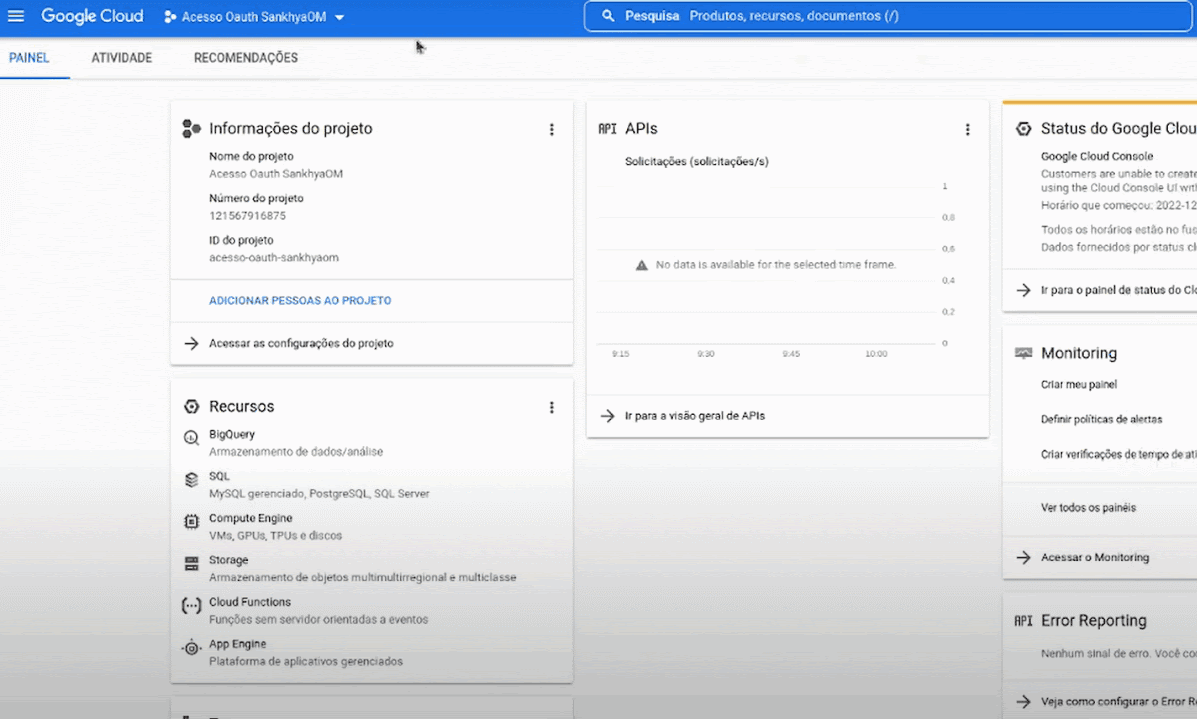1197x719 pixels.
Task: Click the project selector icon beside Acesso Oauth SankhyaOM
Action: pyautogui.click(x=170, y=17)
